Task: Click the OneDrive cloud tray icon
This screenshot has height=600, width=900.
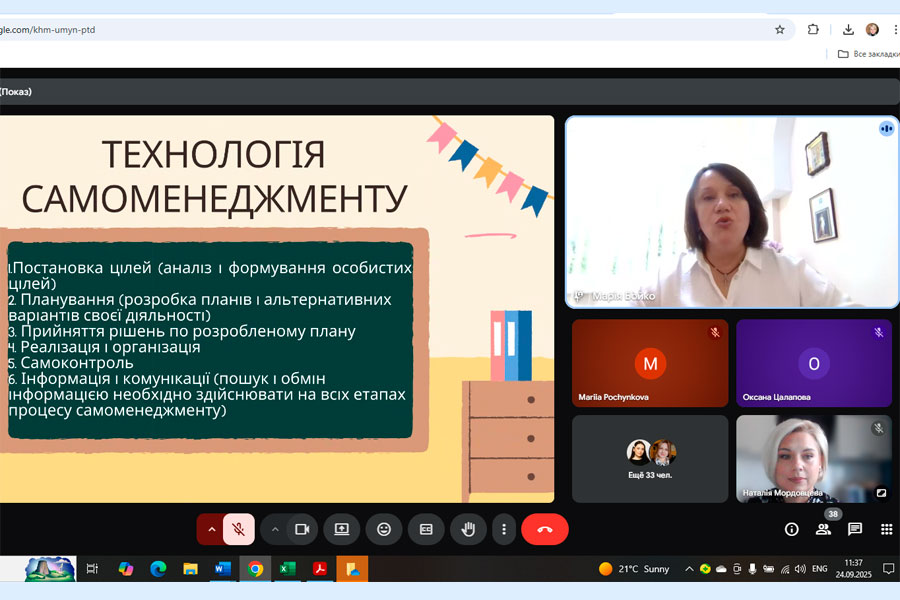Action: click(721, 569)
